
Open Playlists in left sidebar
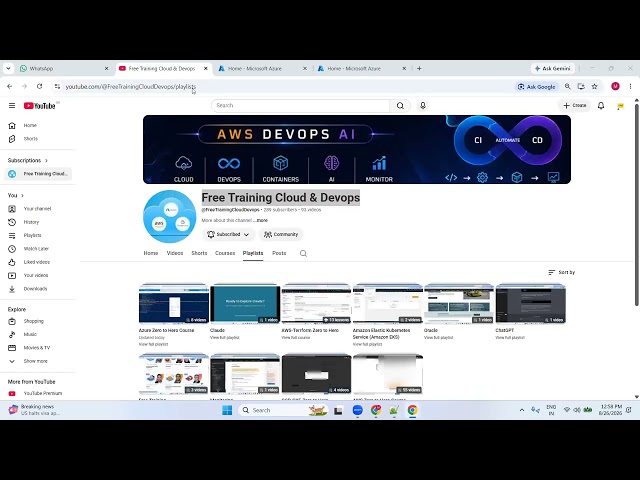[32, 236]
